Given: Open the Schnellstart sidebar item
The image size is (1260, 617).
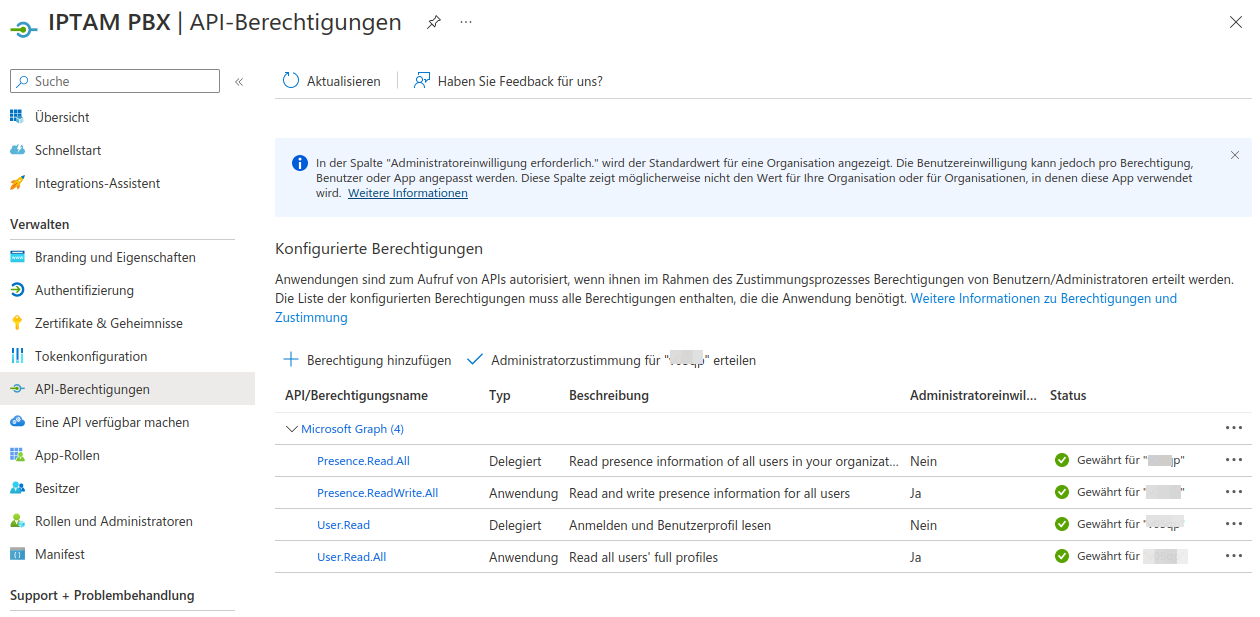Looking at the screenshot, I should 67,150.
